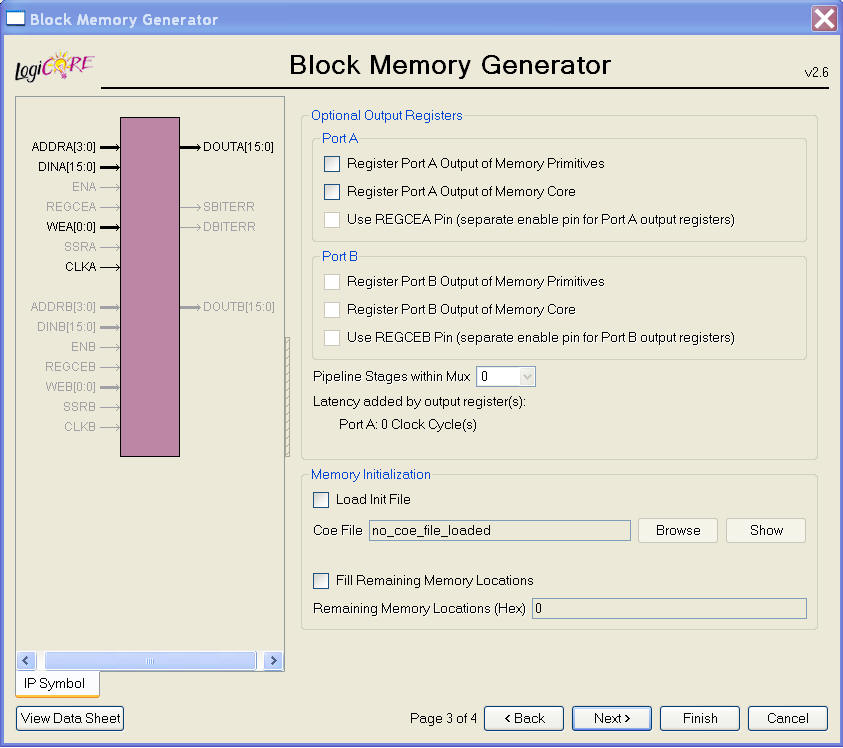Click the Coe File input field
Screen dimensions: 843x748
coord(499,531)
